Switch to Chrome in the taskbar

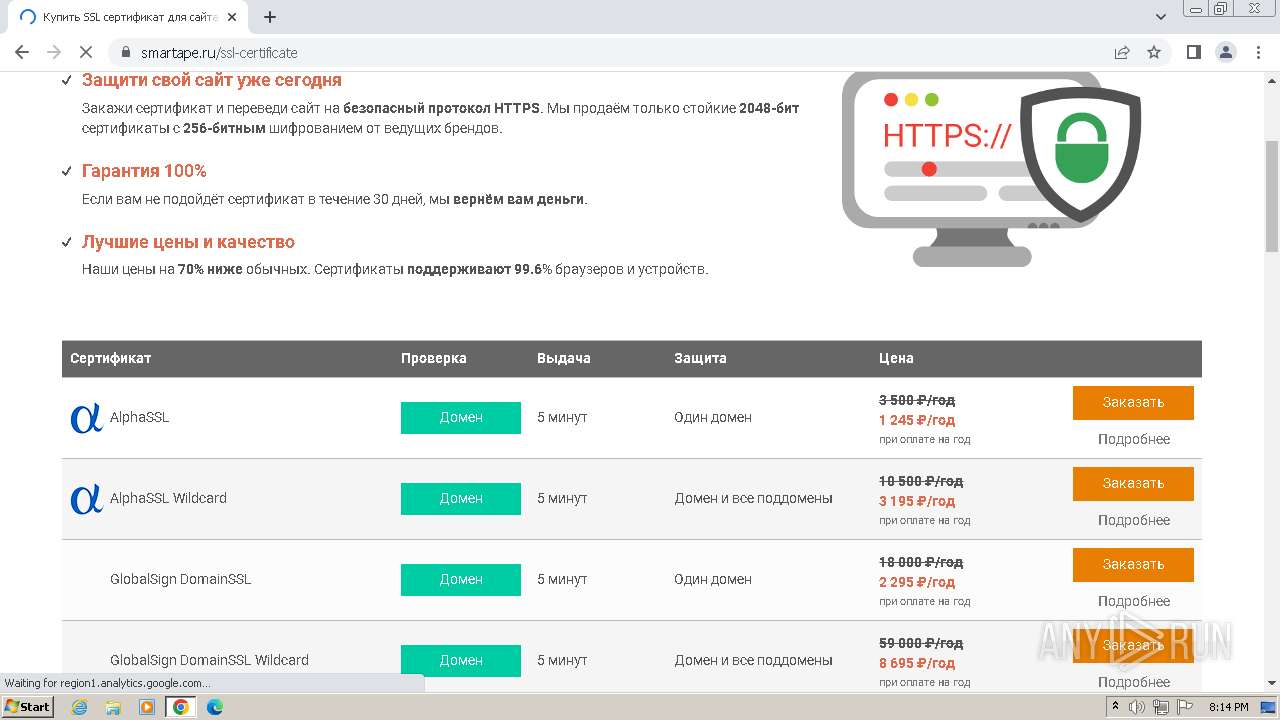(x=181, y=707)
